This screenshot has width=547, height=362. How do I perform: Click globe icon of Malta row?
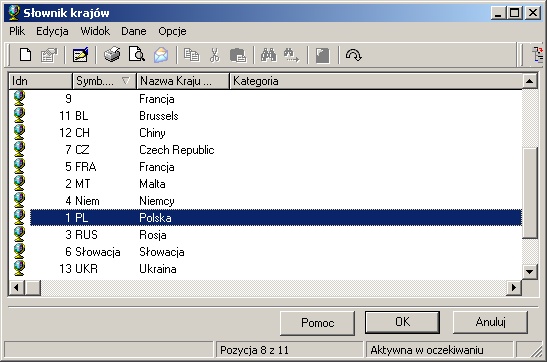(19, 183)
